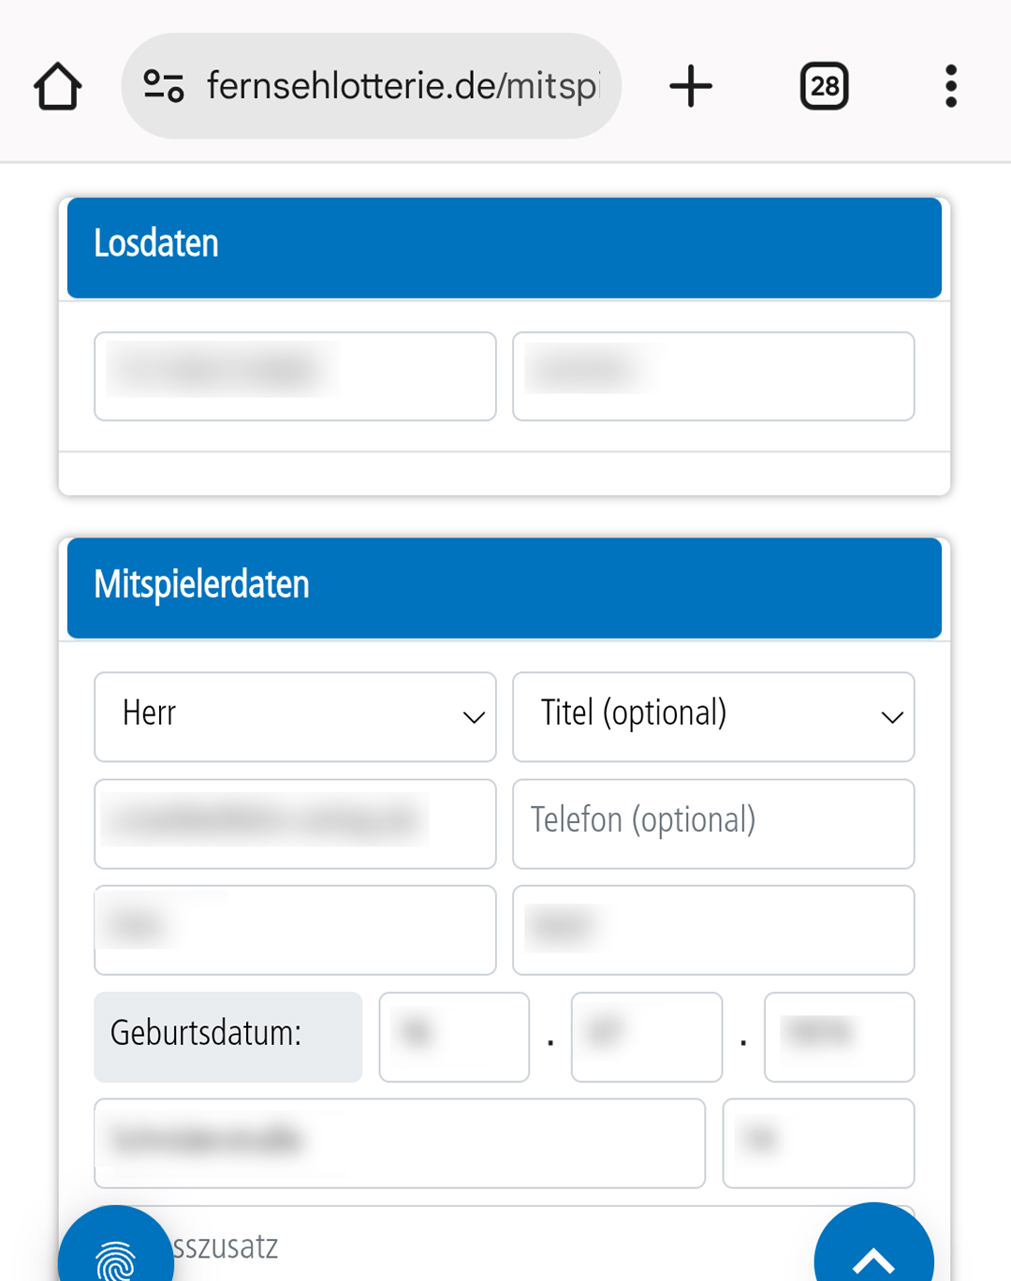The height and width of the screenshot is (1281, 1011).
Task: Open the browser three-dot menu
Action: (950, 86)
